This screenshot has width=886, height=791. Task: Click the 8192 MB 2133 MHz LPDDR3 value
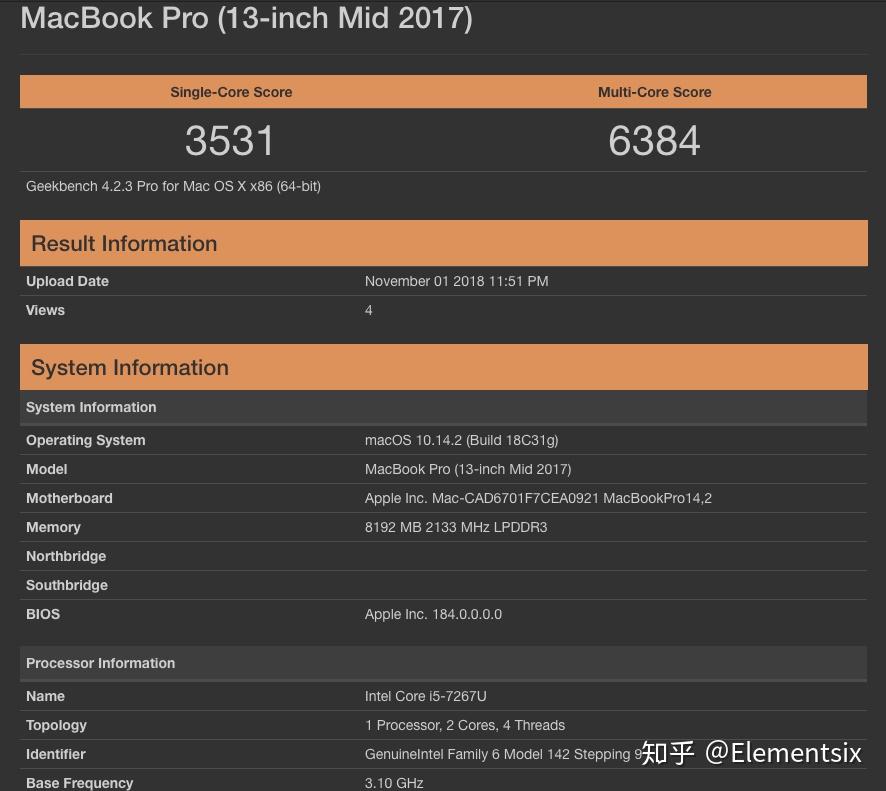point(456,527)
